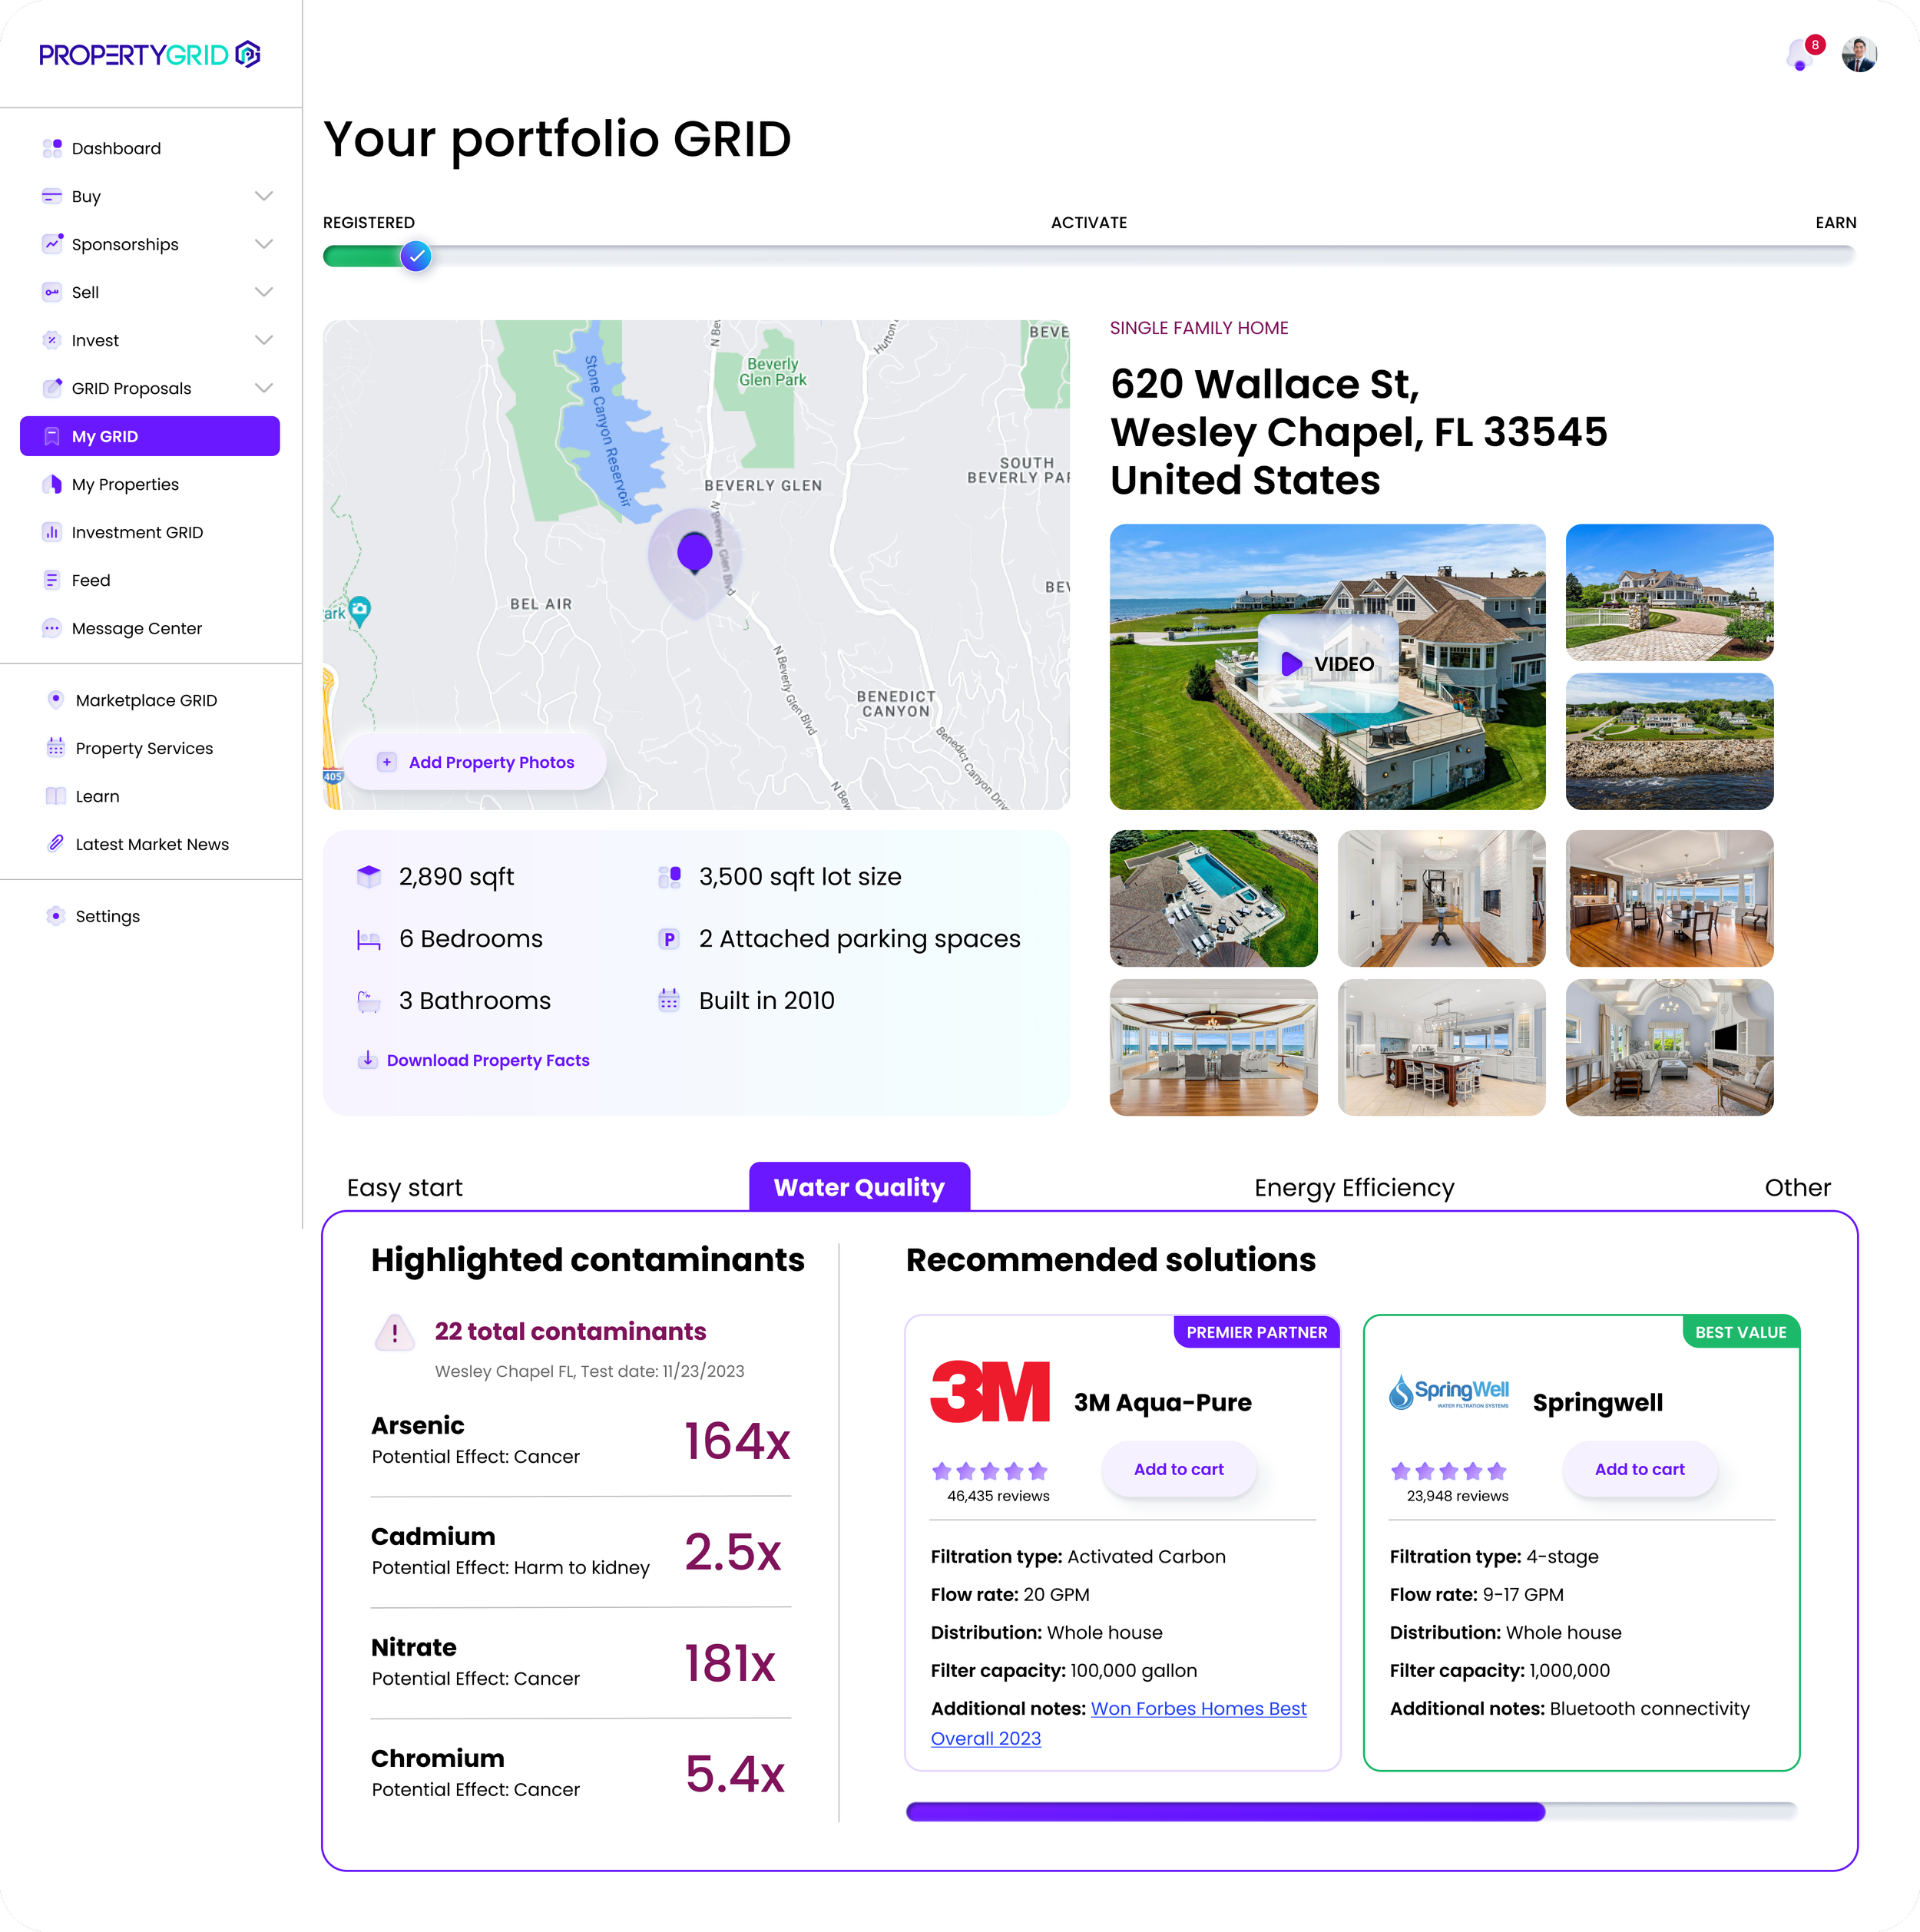Open the living room fireplace thumbnail

pos(1669,1047)
